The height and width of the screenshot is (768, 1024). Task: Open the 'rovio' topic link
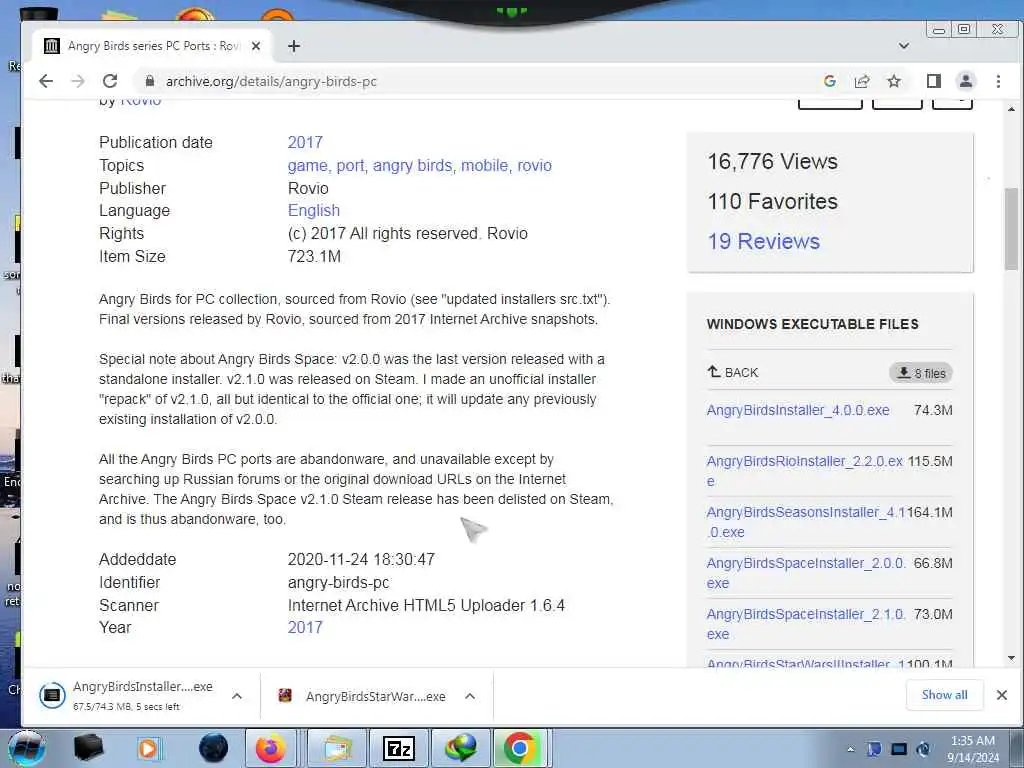coord(534,165)
